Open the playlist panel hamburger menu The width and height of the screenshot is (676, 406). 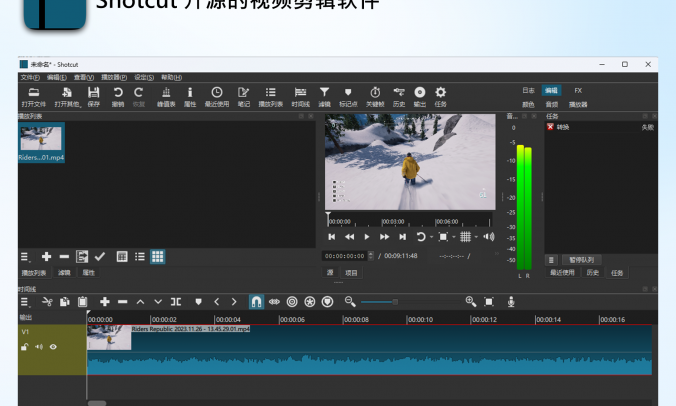pyautogui.click(x=25, y=257)
